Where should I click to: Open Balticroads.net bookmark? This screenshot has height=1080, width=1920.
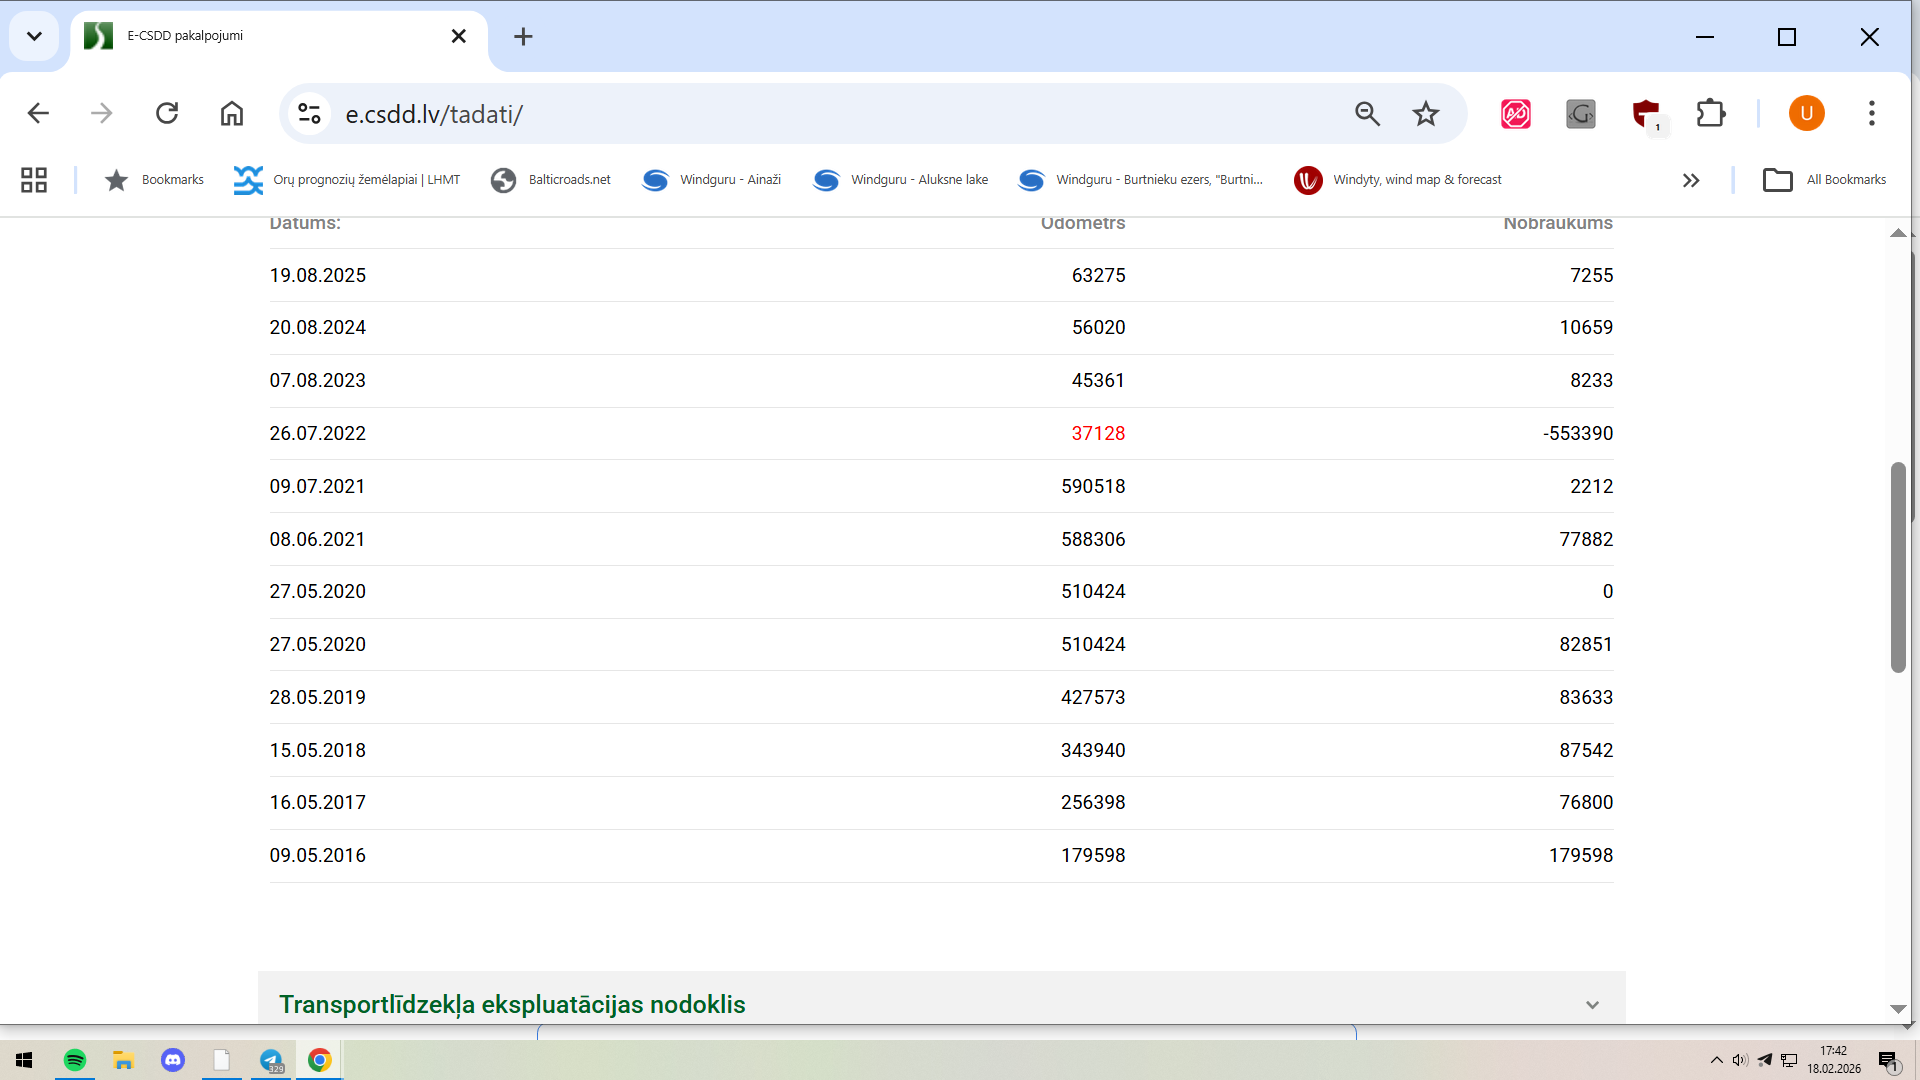551,180
